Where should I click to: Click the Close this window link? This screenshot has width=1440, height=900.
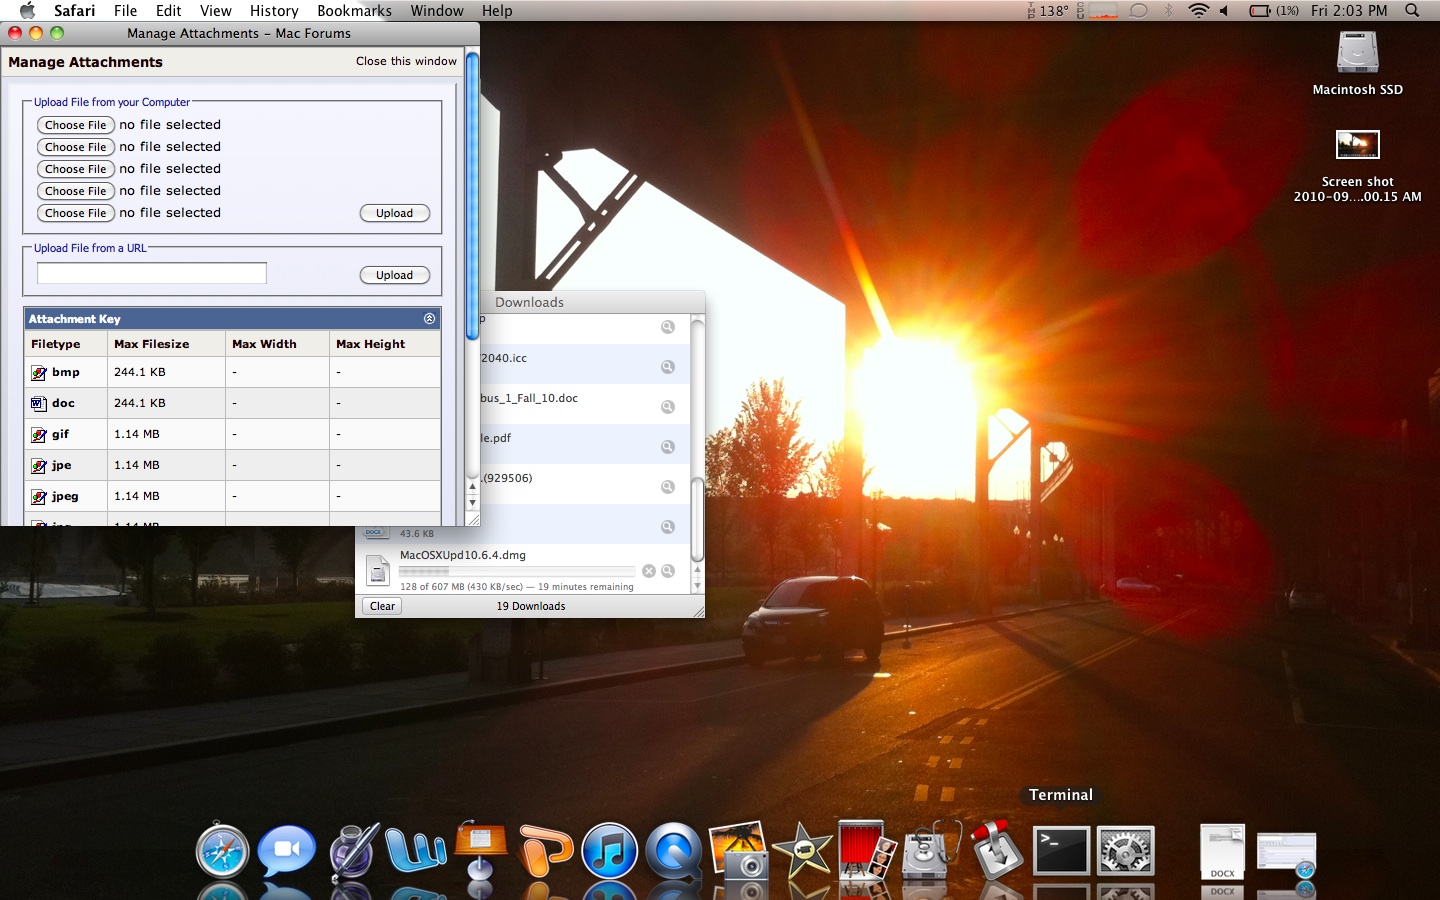406,61
